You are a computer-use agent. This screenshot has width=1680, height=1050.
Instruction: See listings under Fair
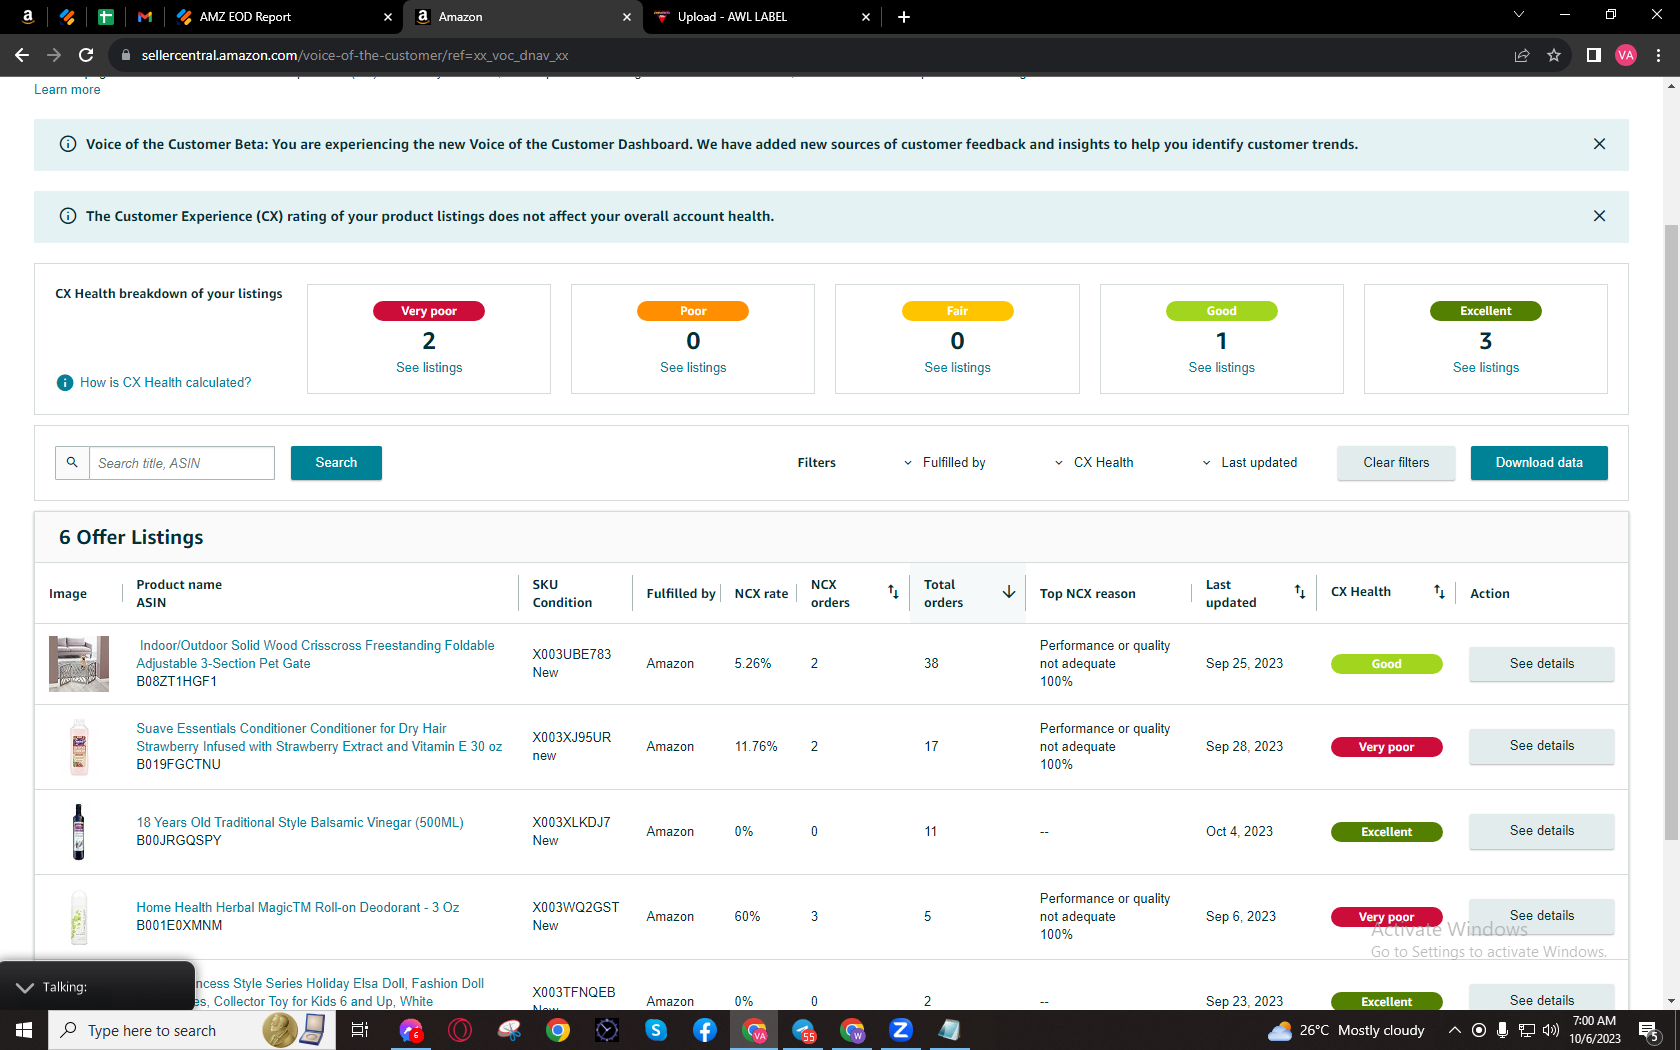(x=957, y=367)
